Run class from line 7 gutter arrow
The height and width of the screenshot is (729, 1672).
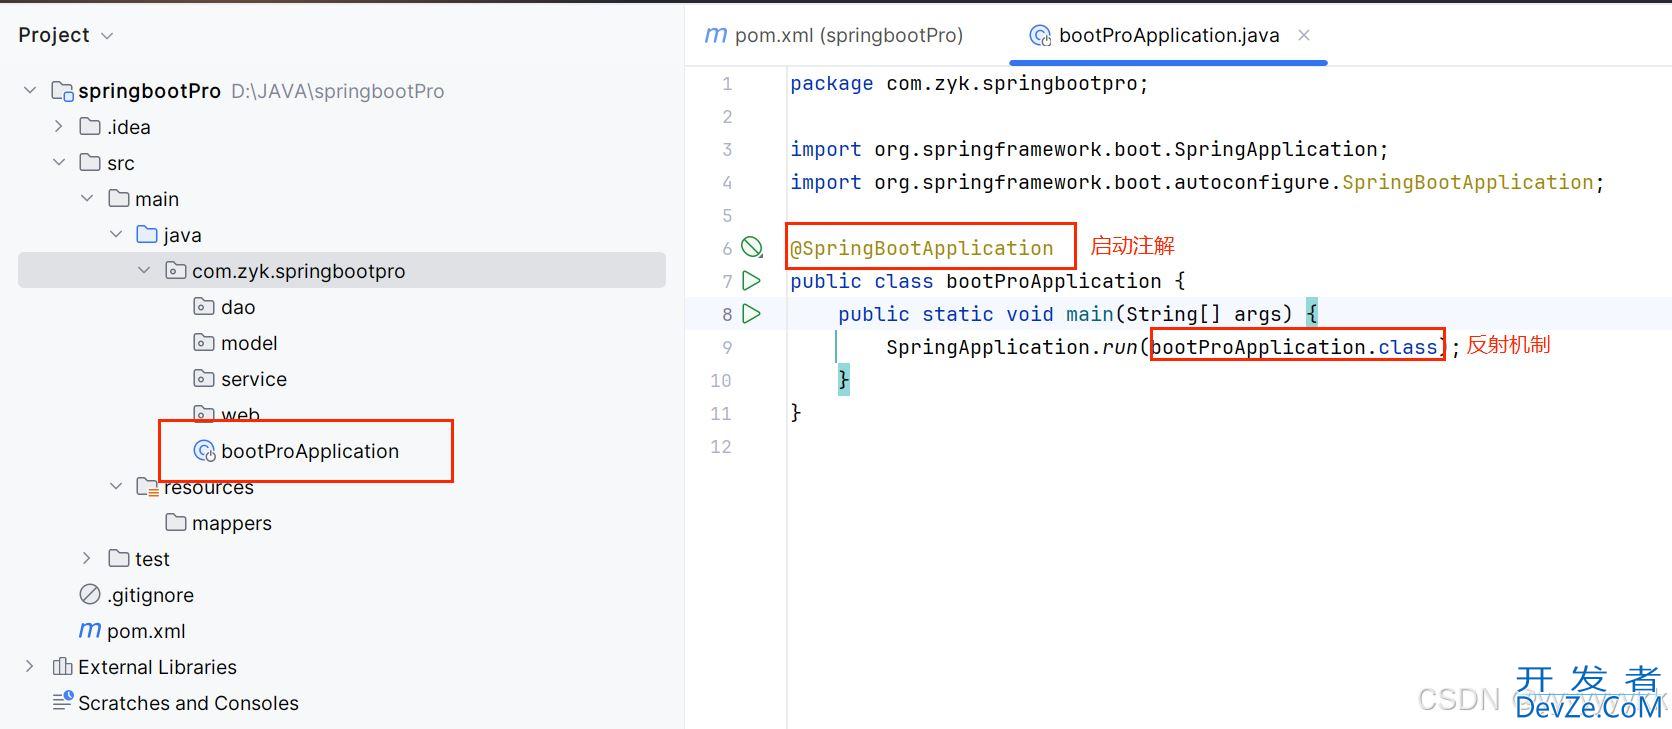point(752,281)
